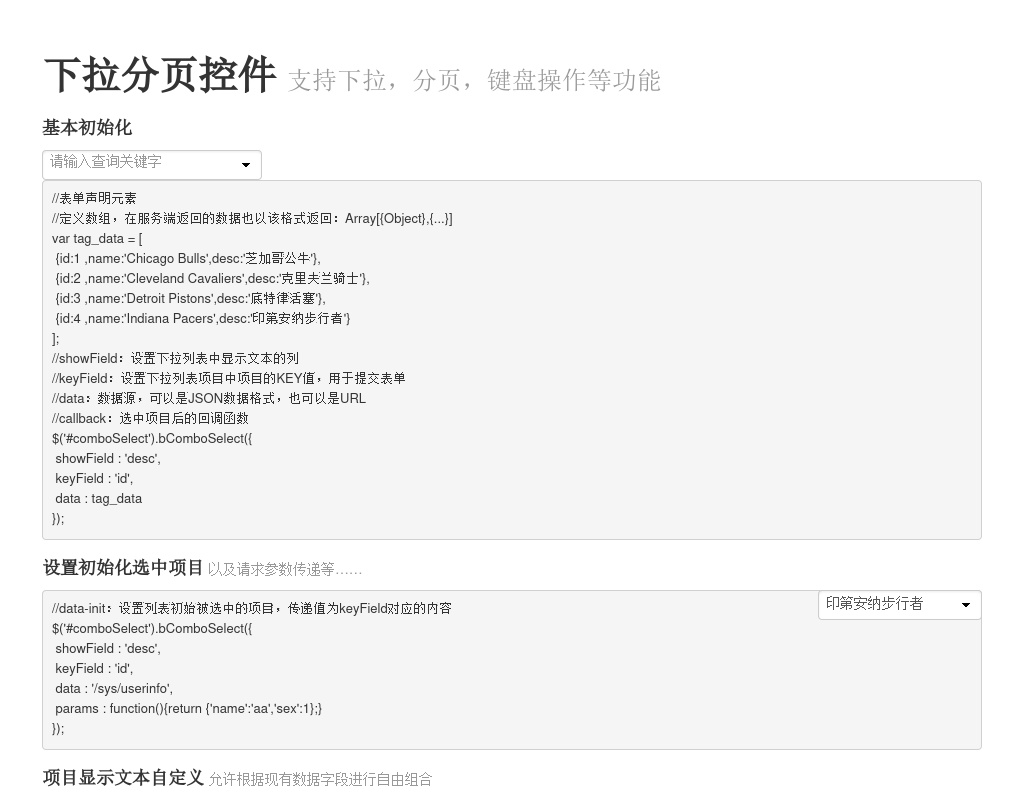Click the code line with 'Detroit Pistons'
The image size is (1024, 800).
pos(190,298)
